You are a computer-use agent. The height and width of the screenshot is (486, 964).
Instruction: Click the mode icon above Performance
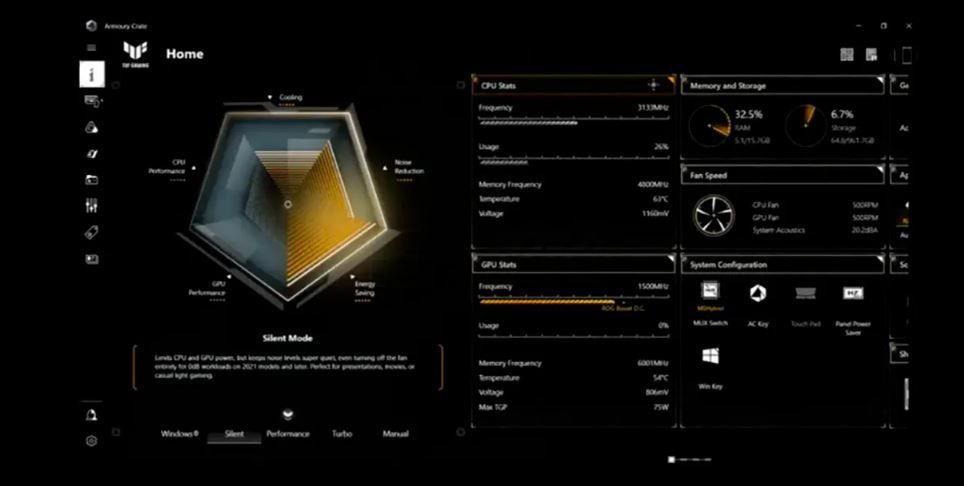(x=287, y=415)
